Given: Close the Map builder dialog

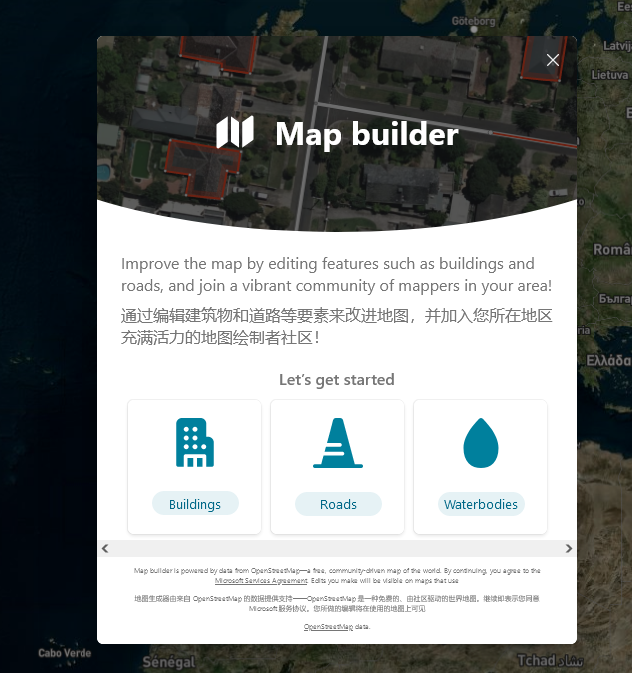Looking at the screenshot, I should [553, 60].
